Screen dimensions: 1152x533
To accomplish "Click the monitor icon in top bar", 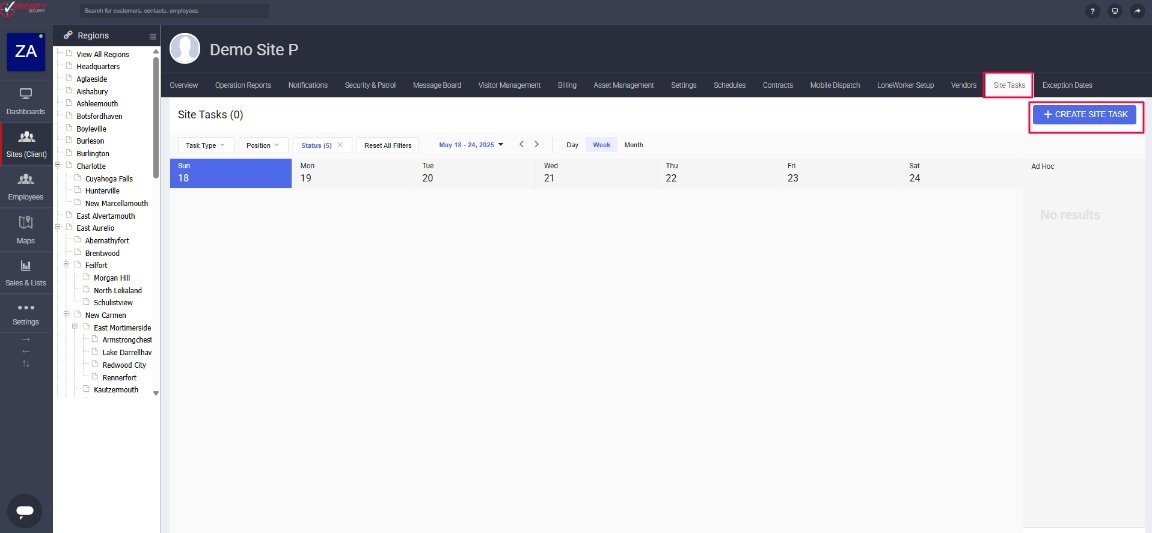I will coord(1115,11).
